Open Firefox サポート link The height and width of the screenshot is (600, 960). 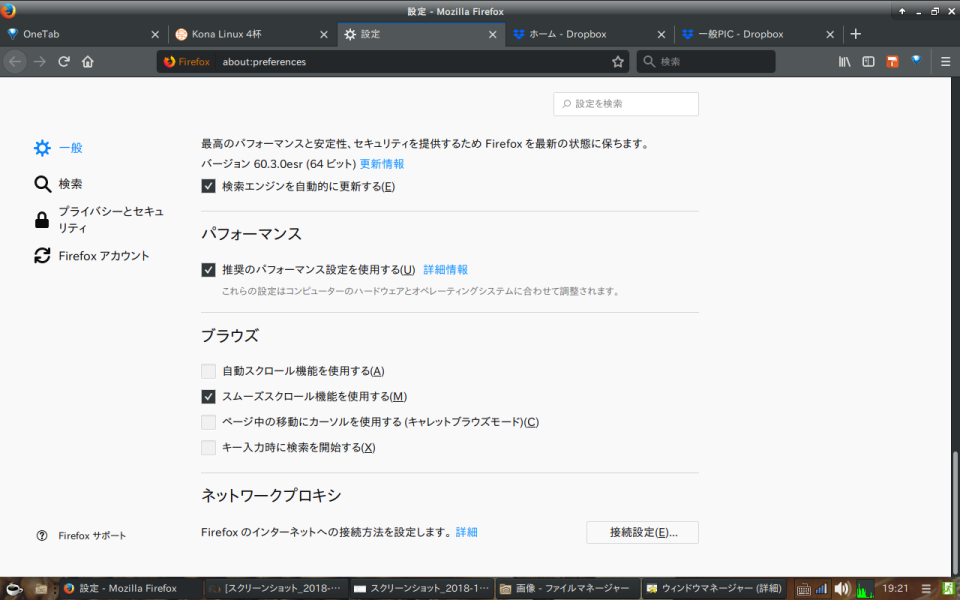coord(92,536)
